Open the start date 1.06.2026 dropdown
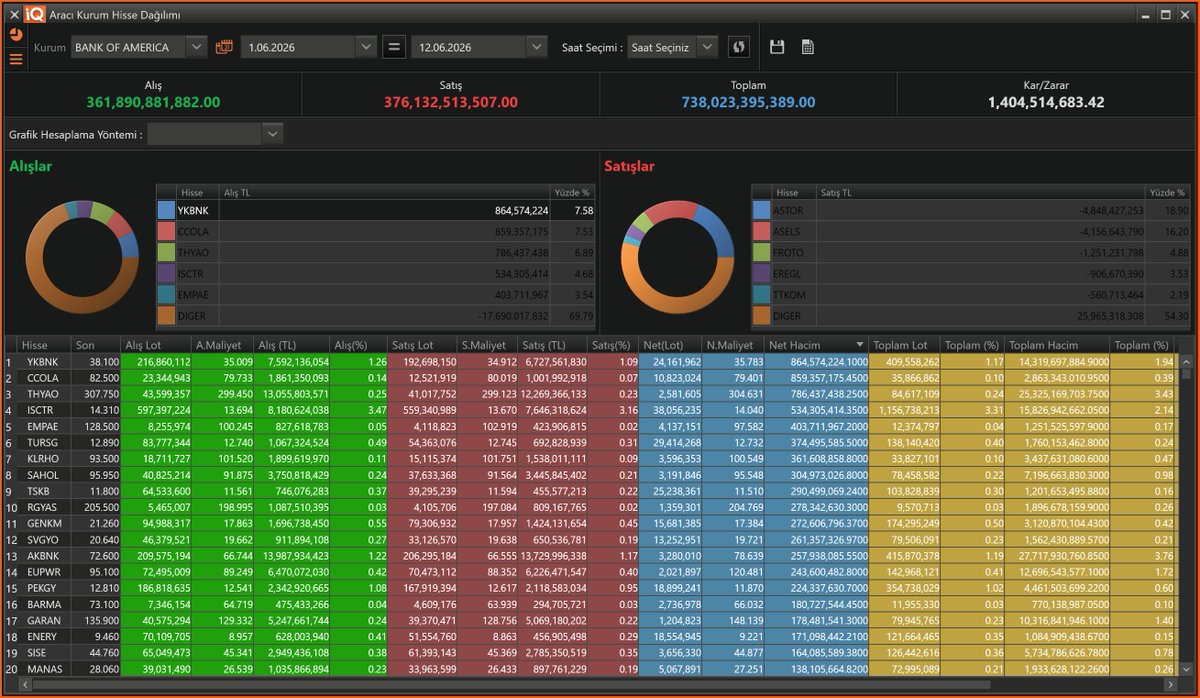 366,47
